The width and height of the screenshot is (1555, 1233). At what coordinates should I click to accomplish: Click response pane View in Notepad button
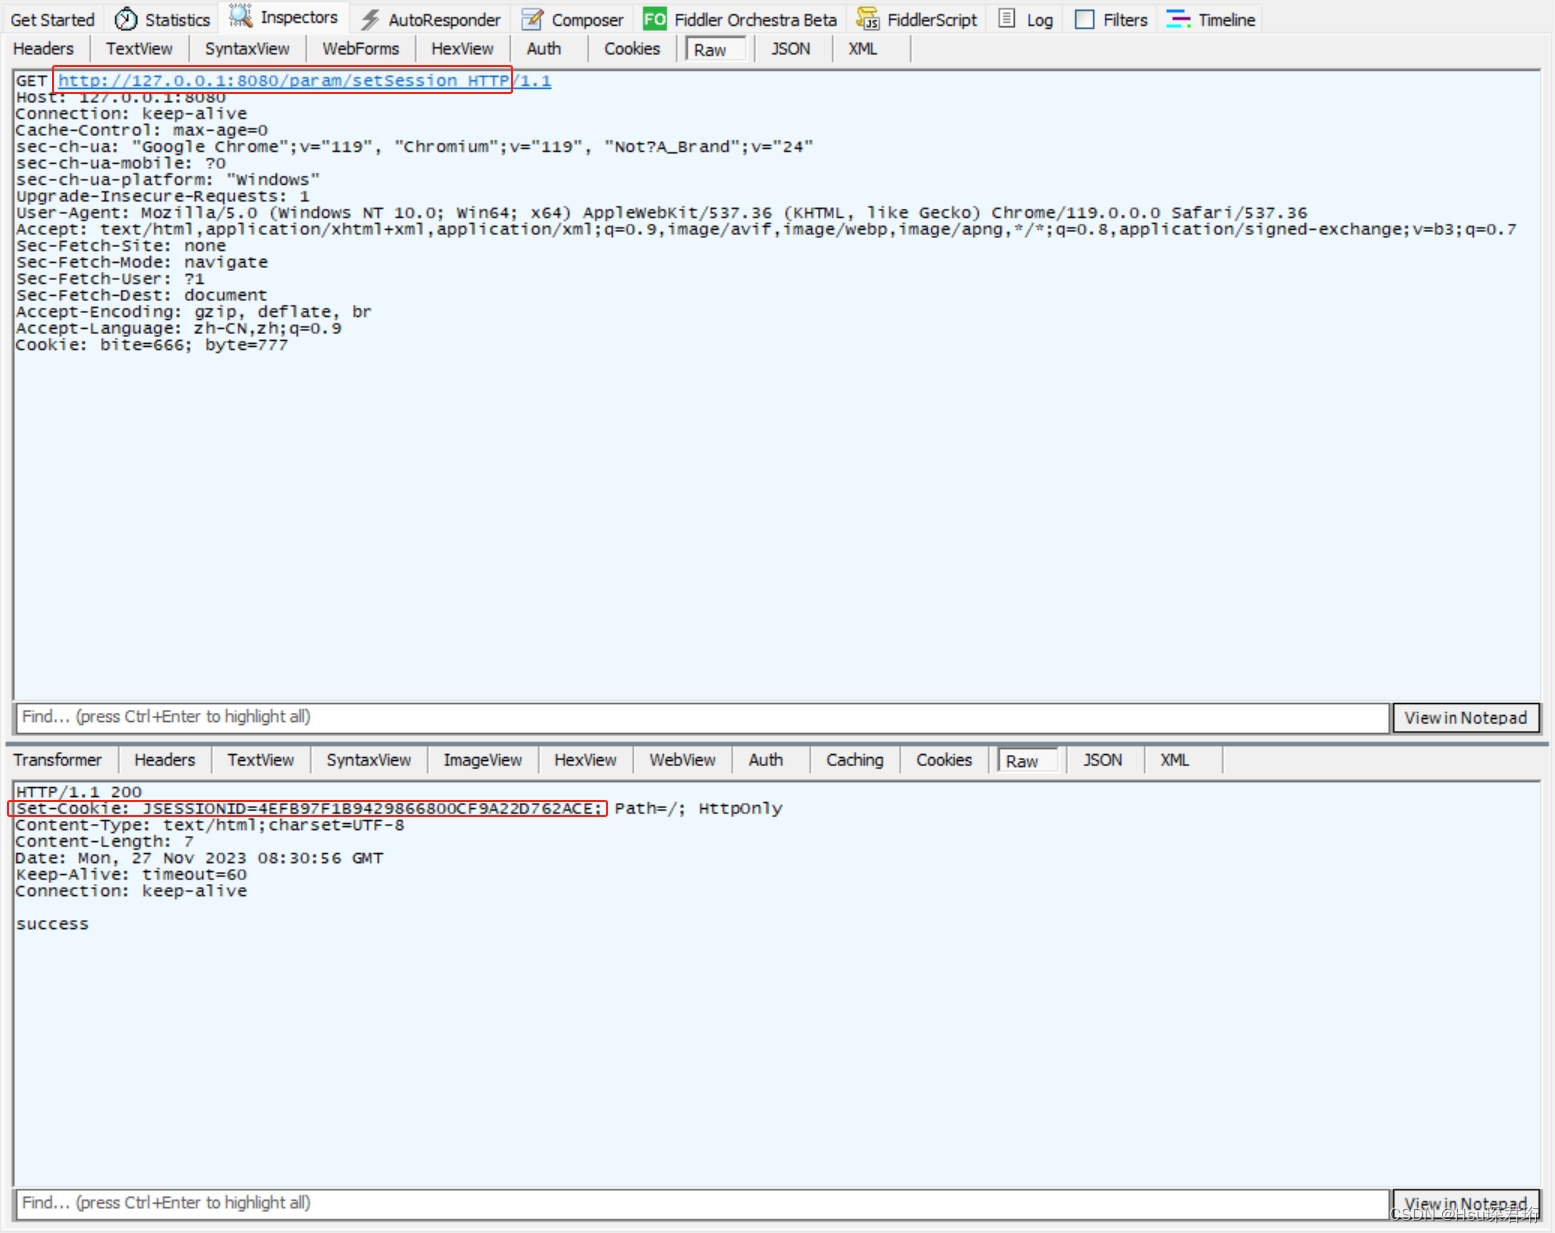1466,1204
